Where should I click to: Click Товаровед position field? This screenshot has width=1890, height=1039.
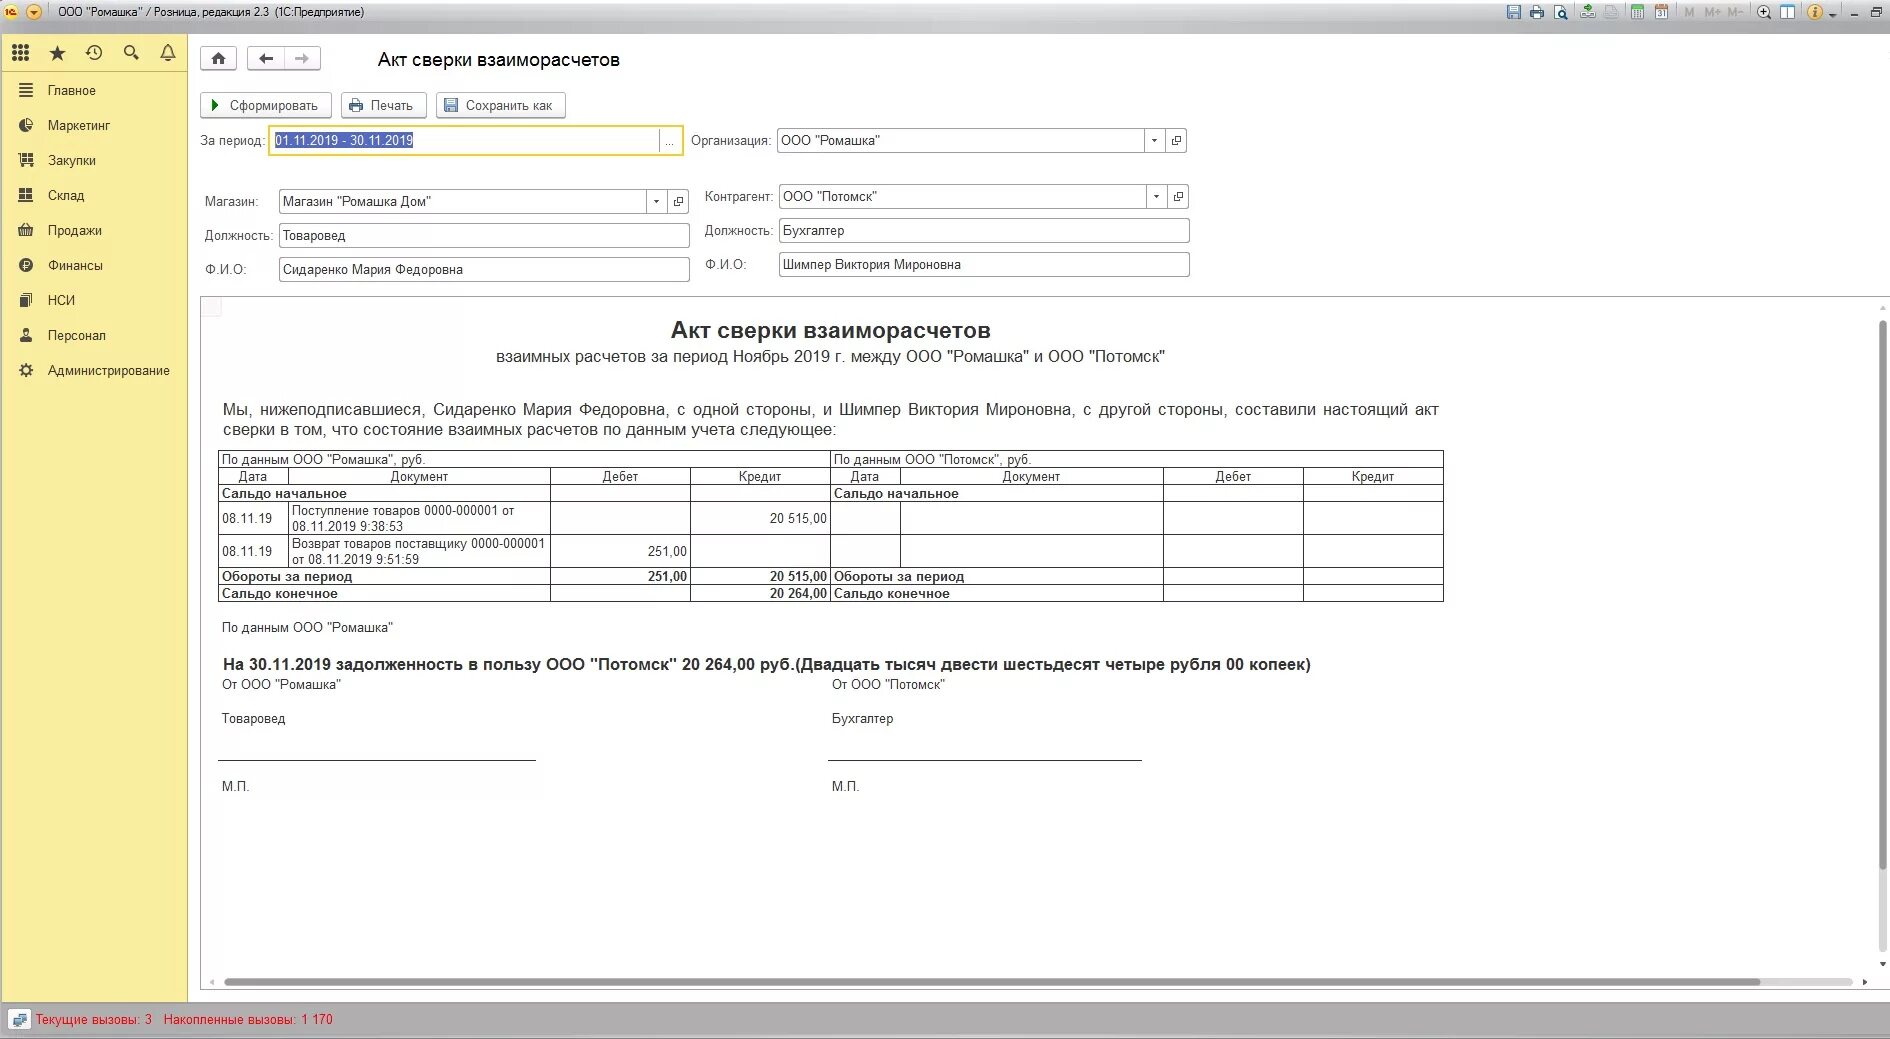pyautogui.click(x=484, y=236)
